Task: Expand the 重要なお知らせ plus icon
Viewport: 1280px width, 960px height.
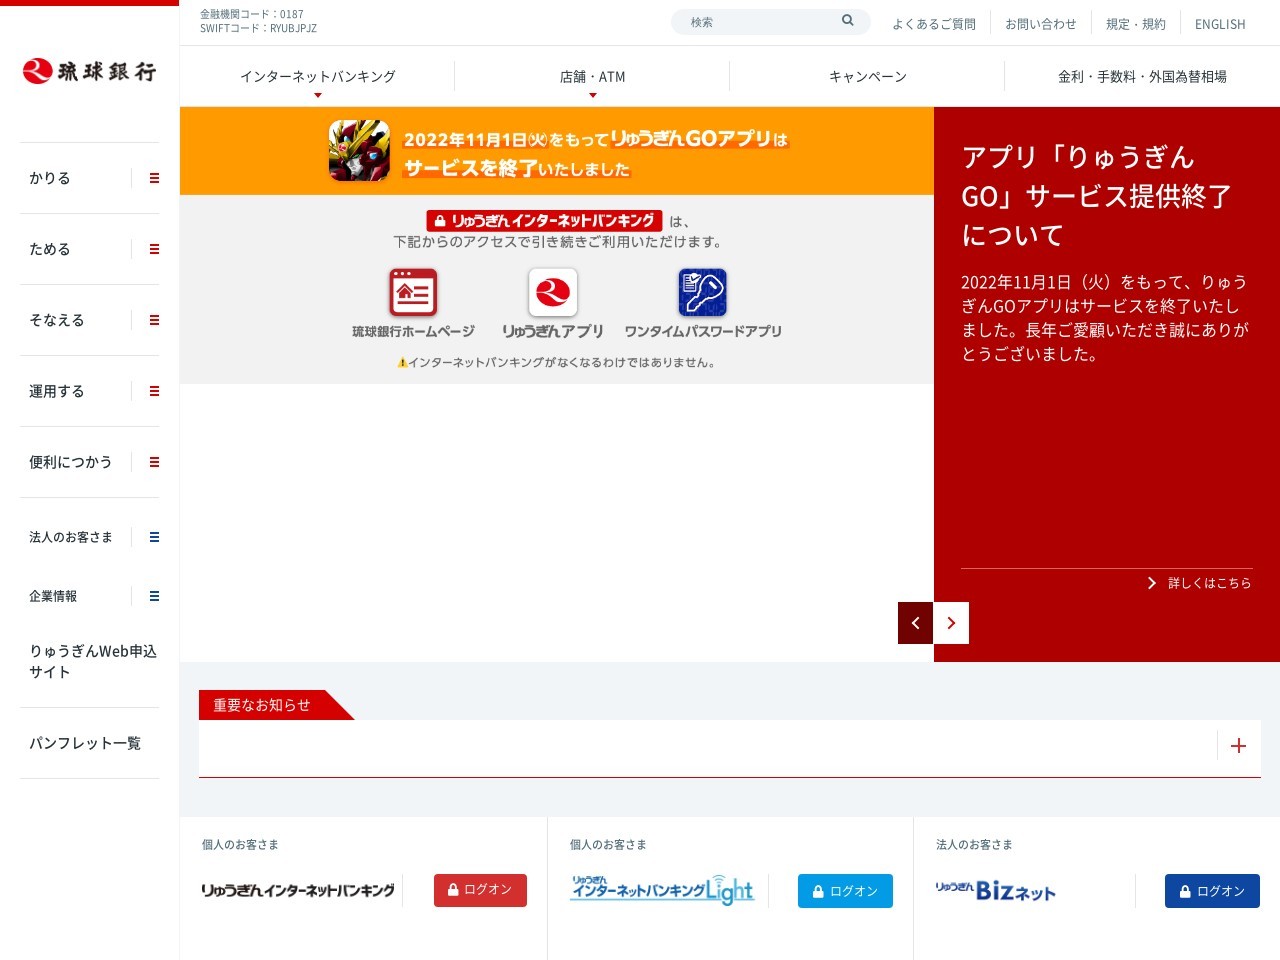Action: [1238, 745]
